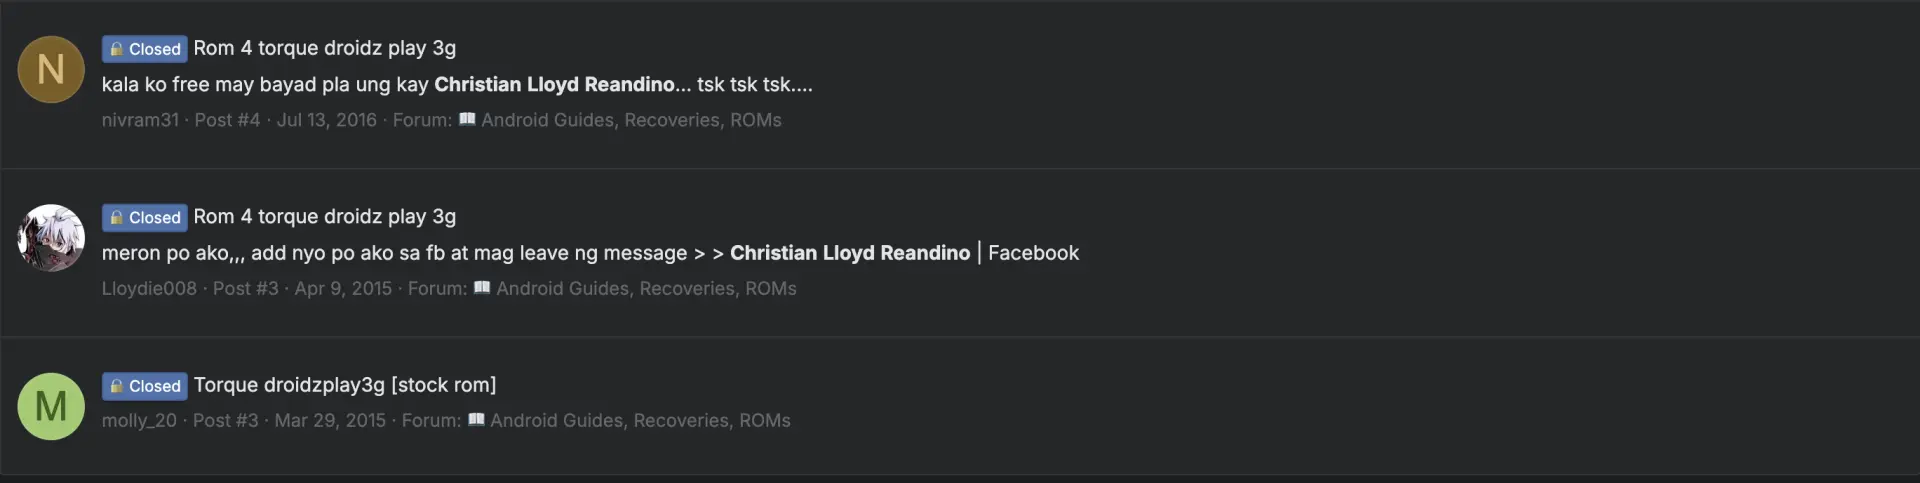Visit nivram31's user profile link
The width and height of the screenshot is (1920, 483).
click(140, 120)
